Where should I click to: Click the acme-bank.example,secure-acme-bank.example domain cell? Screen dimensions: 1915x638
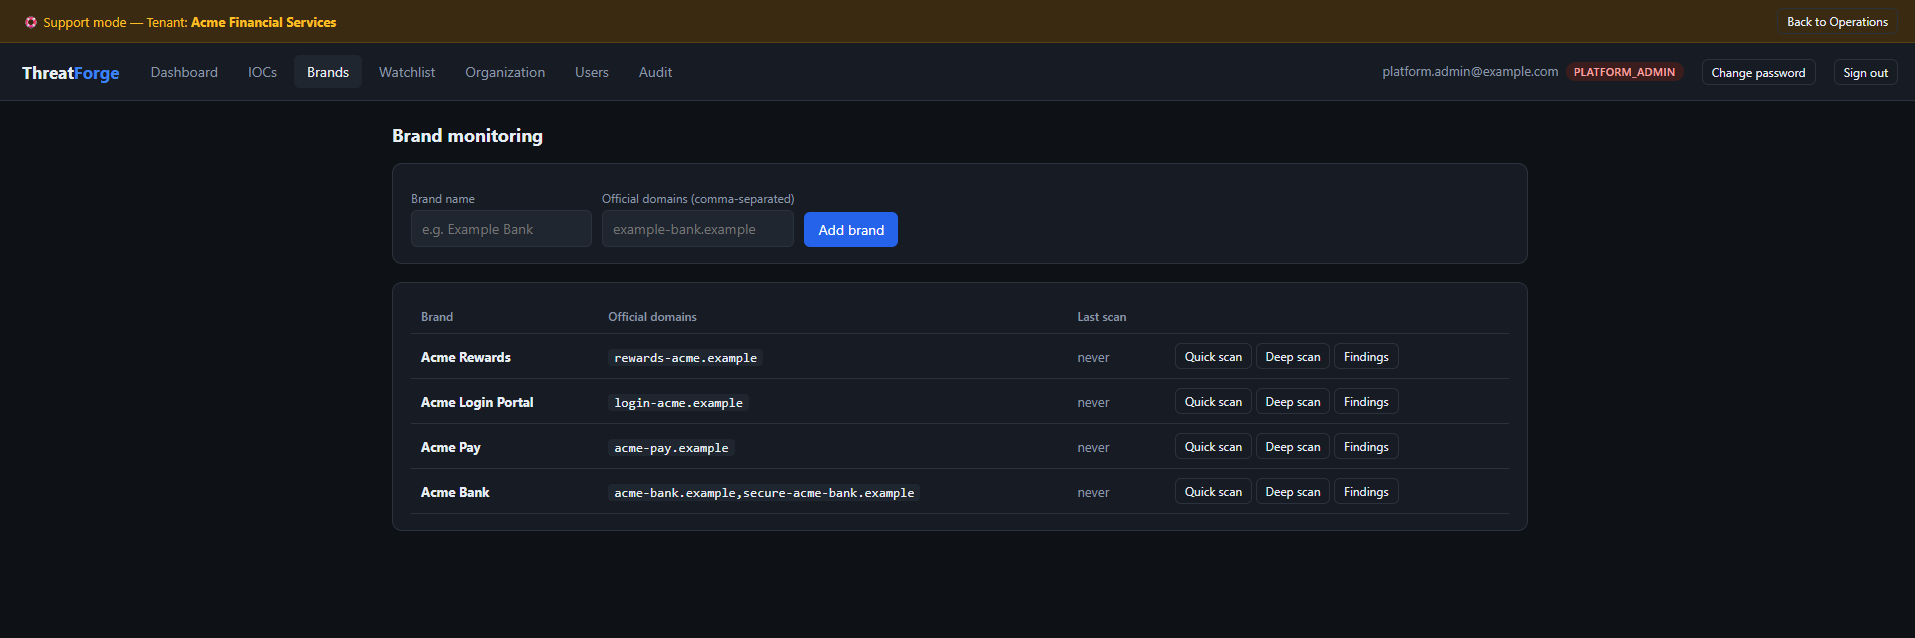tap(764, 493)
